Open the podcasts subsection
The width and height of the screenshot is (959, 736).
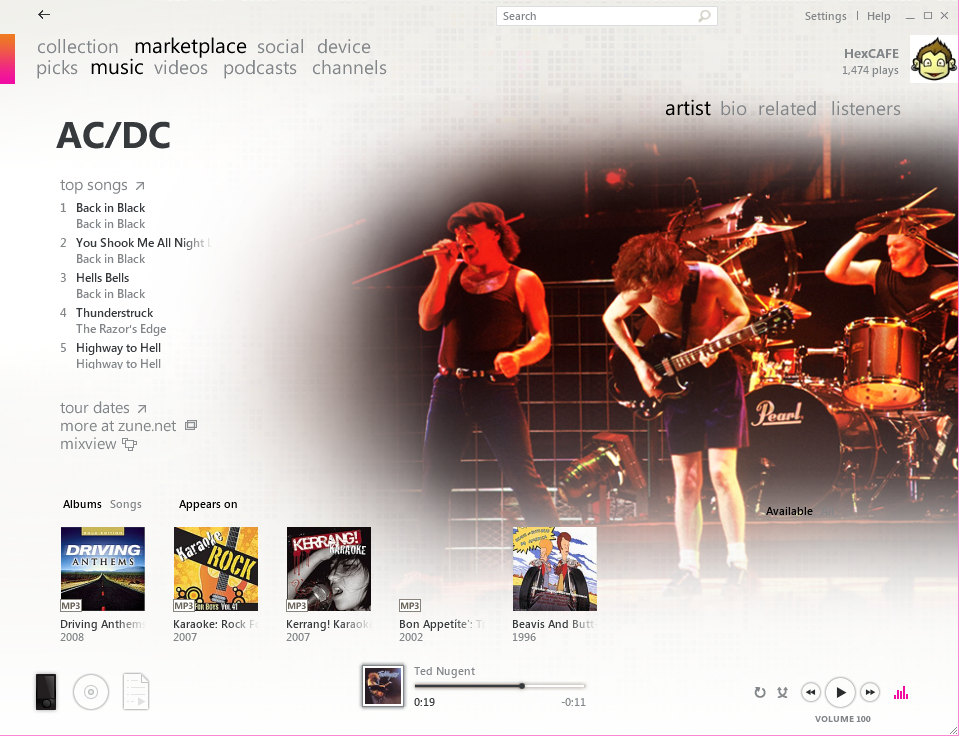tap(260, 68)
